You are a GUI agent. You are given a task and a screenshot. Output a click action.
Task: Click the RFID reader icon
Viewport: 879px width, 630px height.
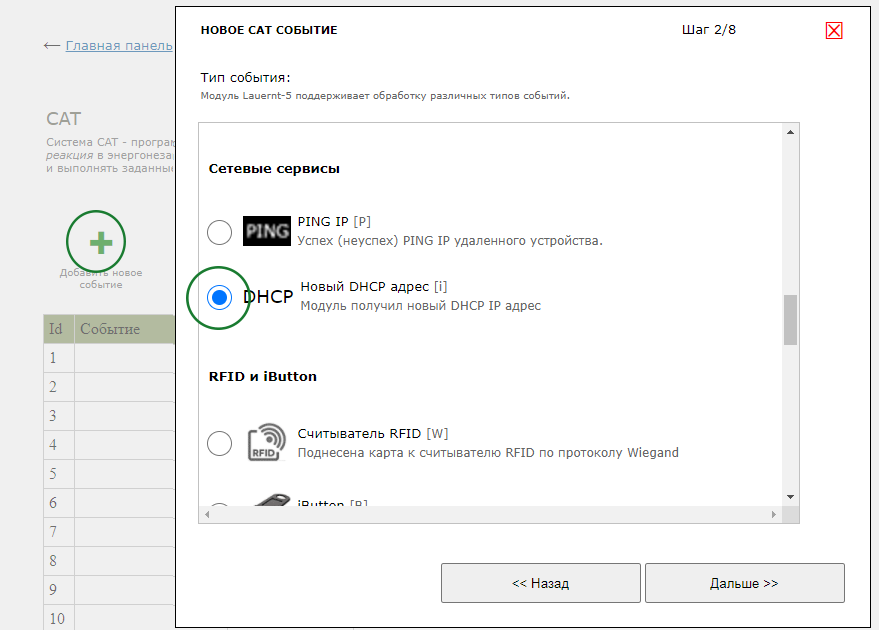[266, 441]
